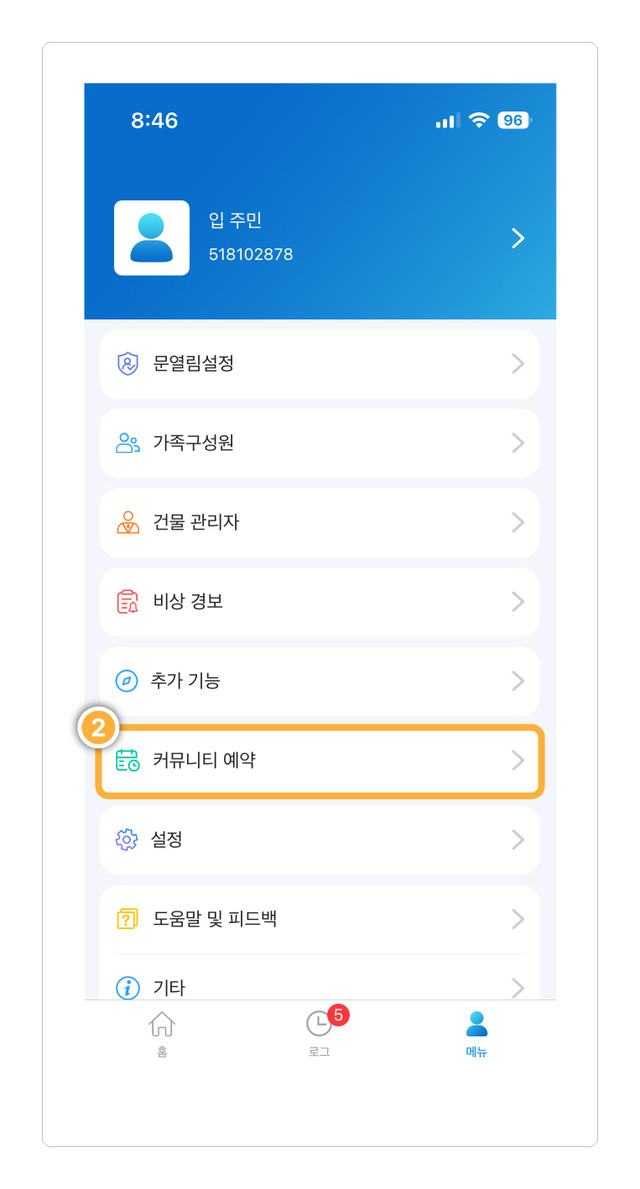Switch to the 홈 tab

[x=162, y=1033]
